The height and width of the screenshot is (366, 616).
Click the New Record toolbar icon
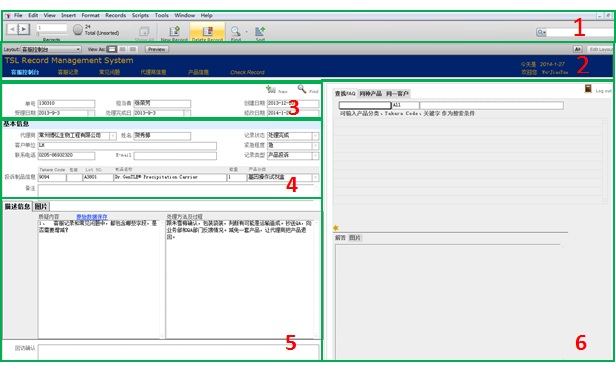174,31
